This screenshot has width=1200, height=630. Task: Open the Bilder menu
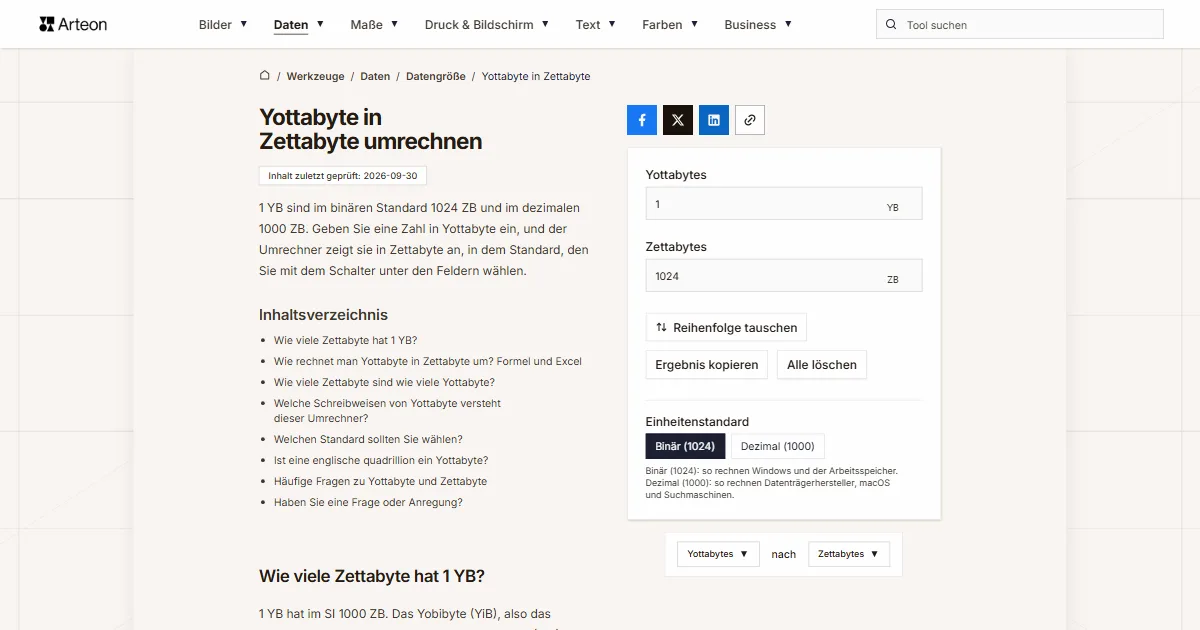click(x=223, y=25)
